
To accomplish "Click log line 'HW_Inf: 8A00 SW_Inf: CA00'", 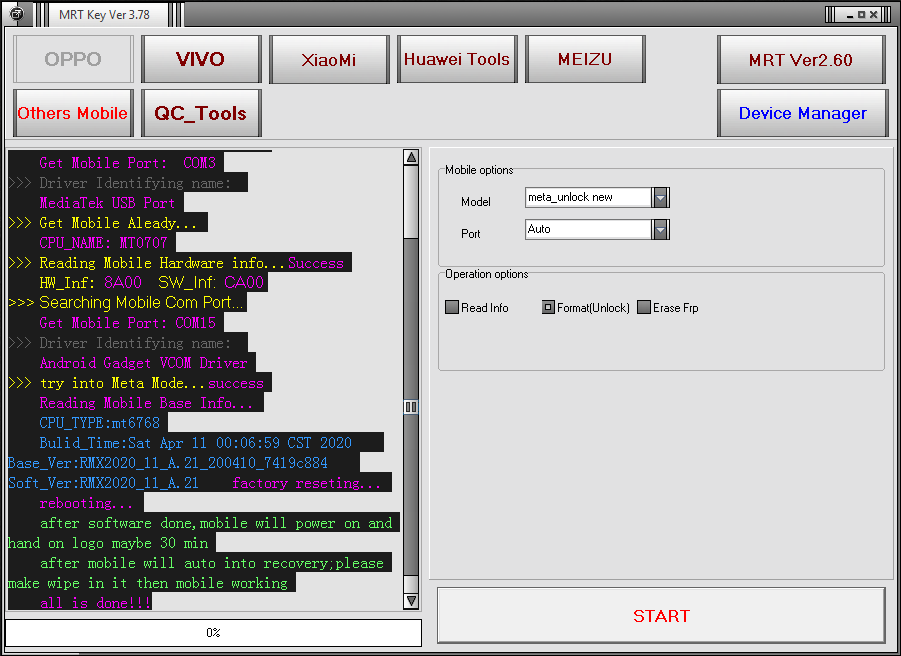I will tap(152, 283).
